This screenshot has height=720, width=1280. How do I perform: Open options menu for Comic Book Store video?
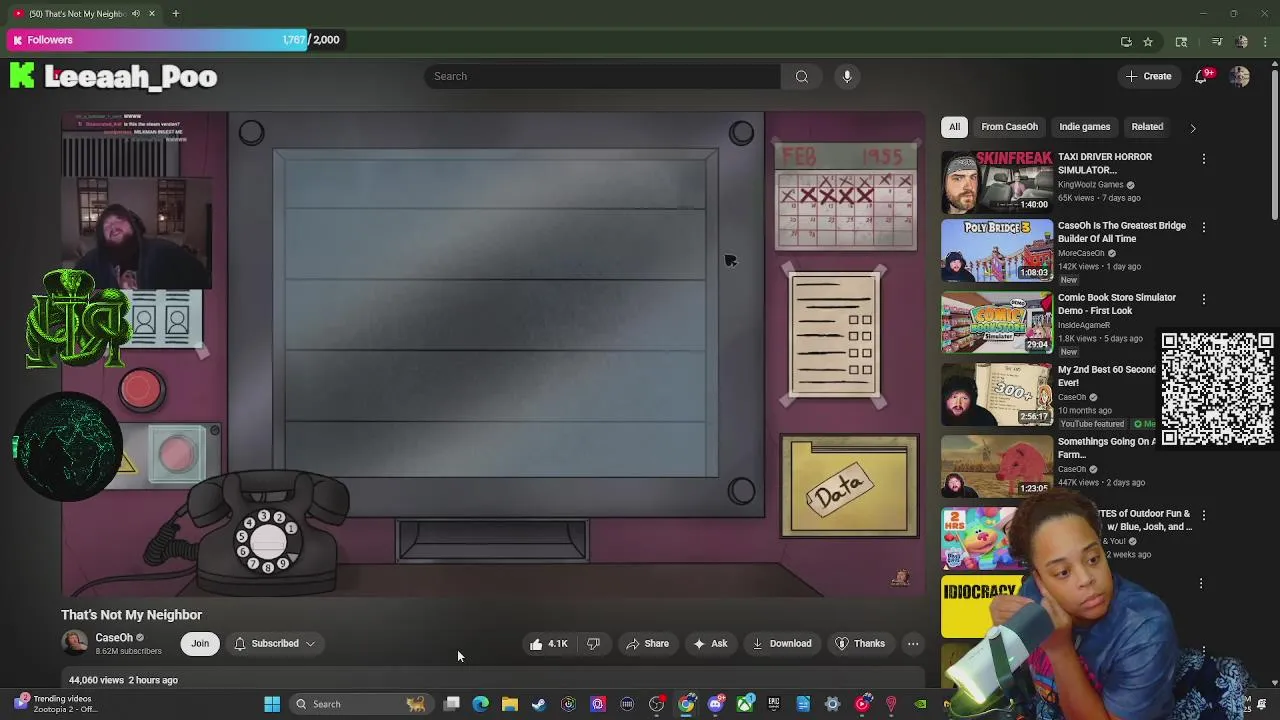pyautogui.click(x=1204, y=299)
